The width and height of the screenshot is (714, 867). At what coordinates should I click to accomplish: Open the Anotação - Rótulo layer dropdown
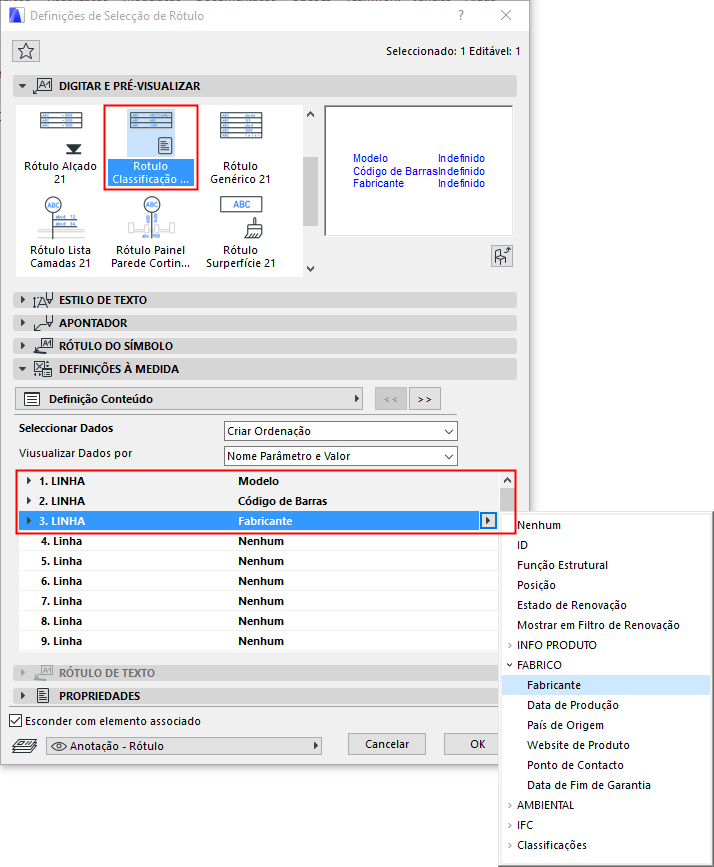[184, 746]
